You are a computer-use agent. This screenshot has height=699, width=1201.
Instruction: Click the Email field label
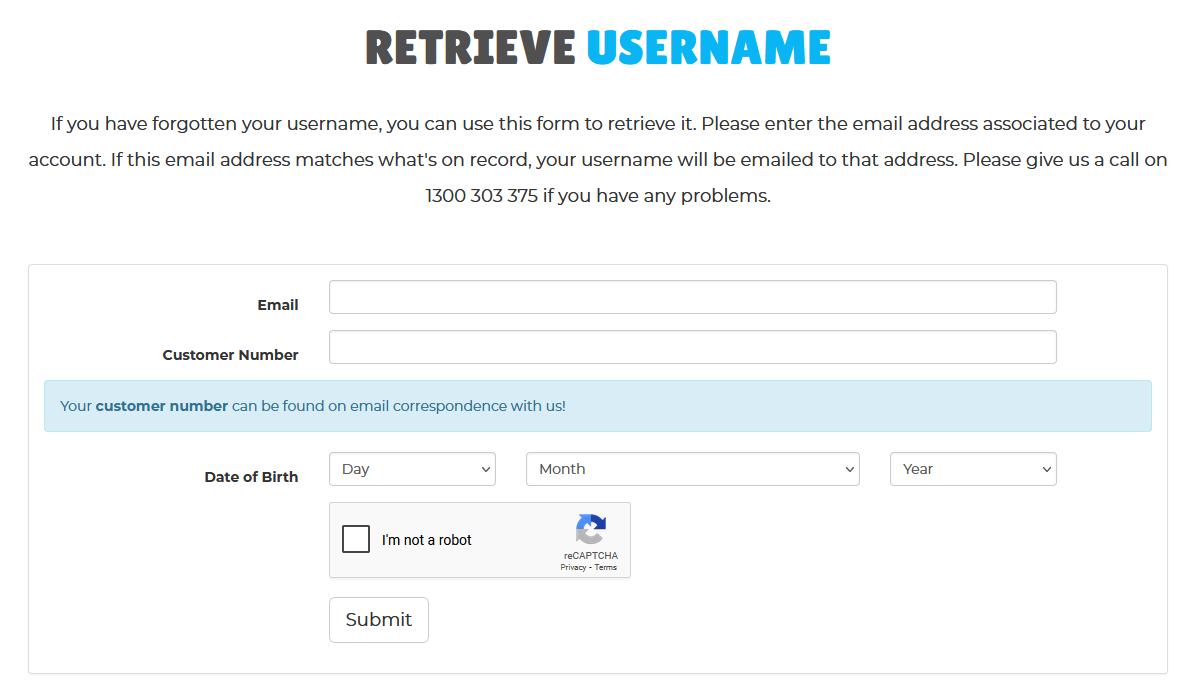tap(278, 305)
